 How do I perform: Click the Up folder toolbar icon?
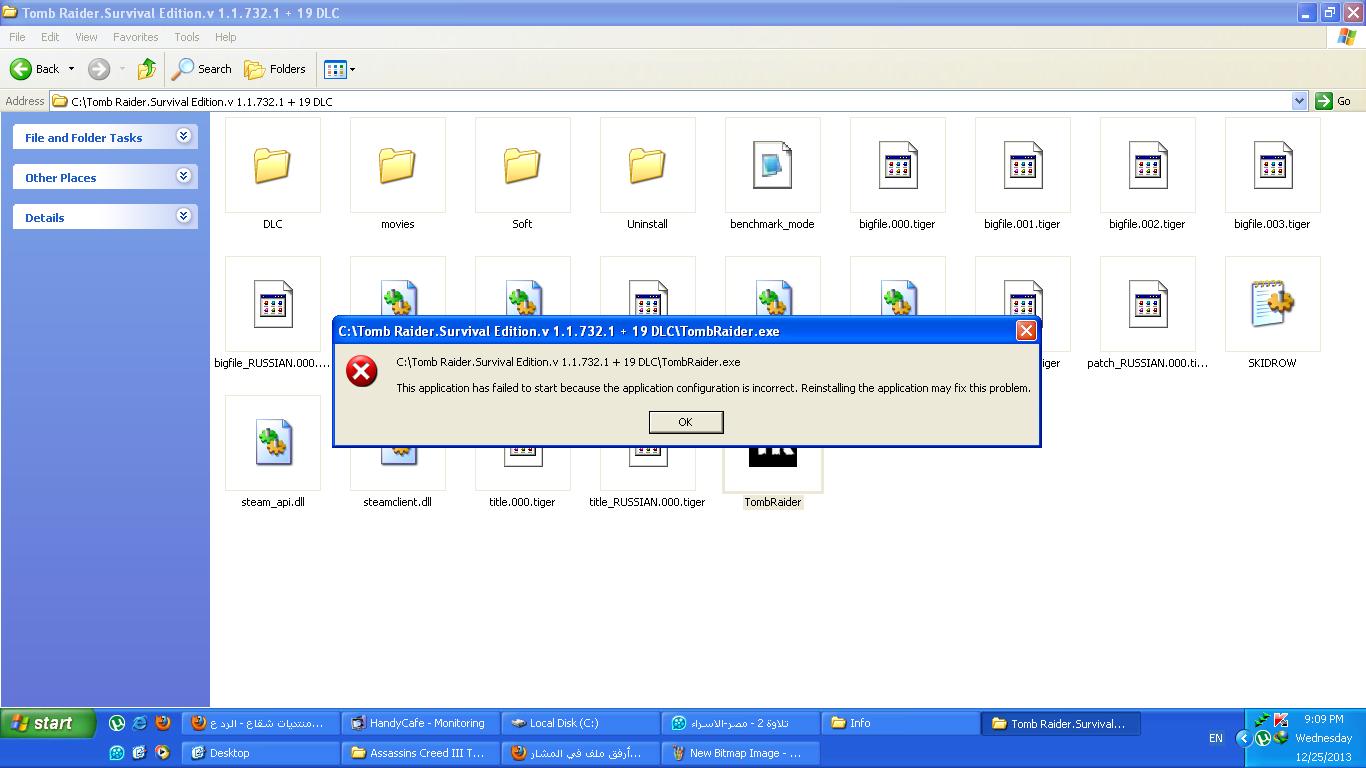147,69
